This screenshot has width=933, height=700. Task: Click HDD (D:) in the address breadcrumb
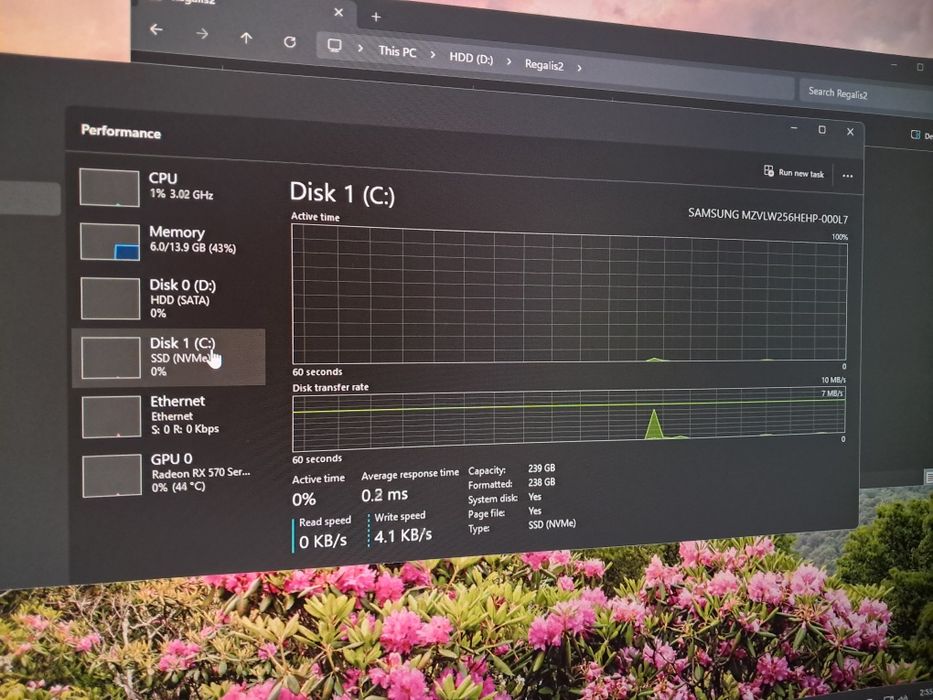[x=471, y=58]
